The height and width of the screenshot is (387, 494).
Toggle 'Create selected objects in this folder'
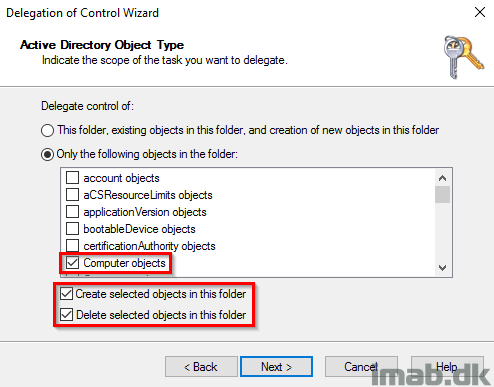pyautogui.click(x=66, y=294)
